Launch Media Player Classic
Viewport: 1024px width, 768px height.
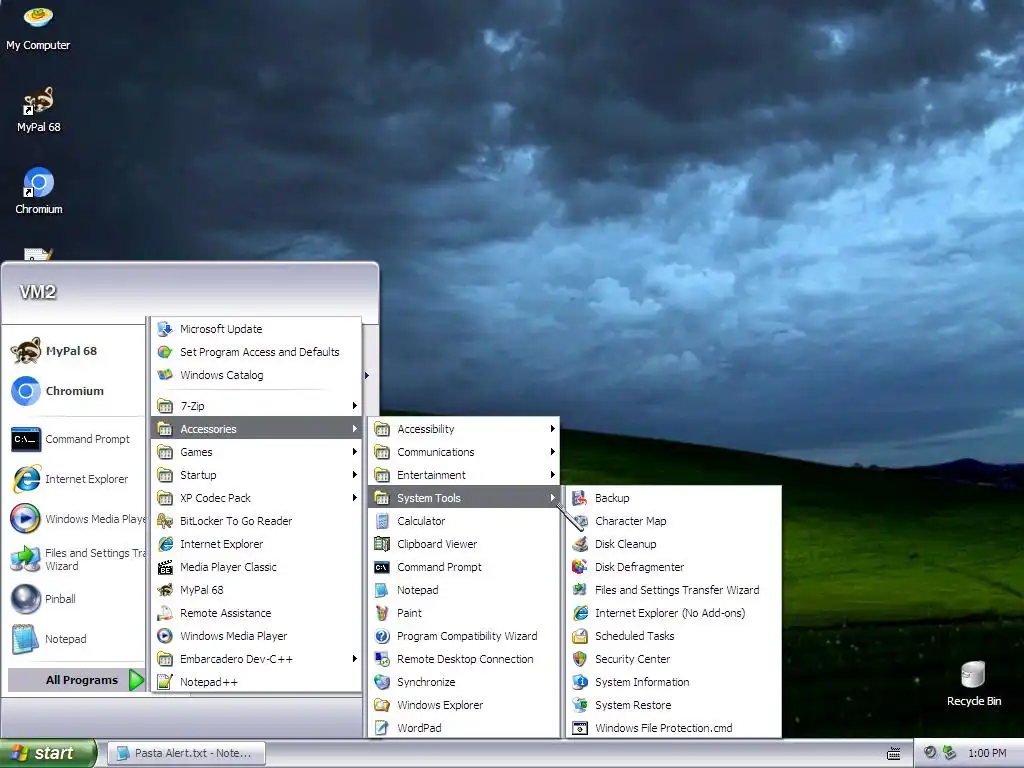(256, 567)
